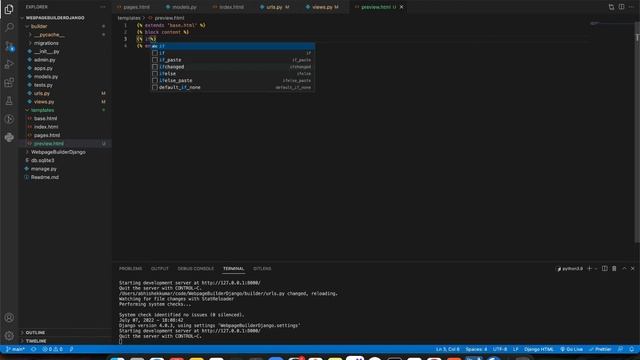This screenshot has height=360, width=640.
Task: Split the terminal pane
Action: [604, 269]
